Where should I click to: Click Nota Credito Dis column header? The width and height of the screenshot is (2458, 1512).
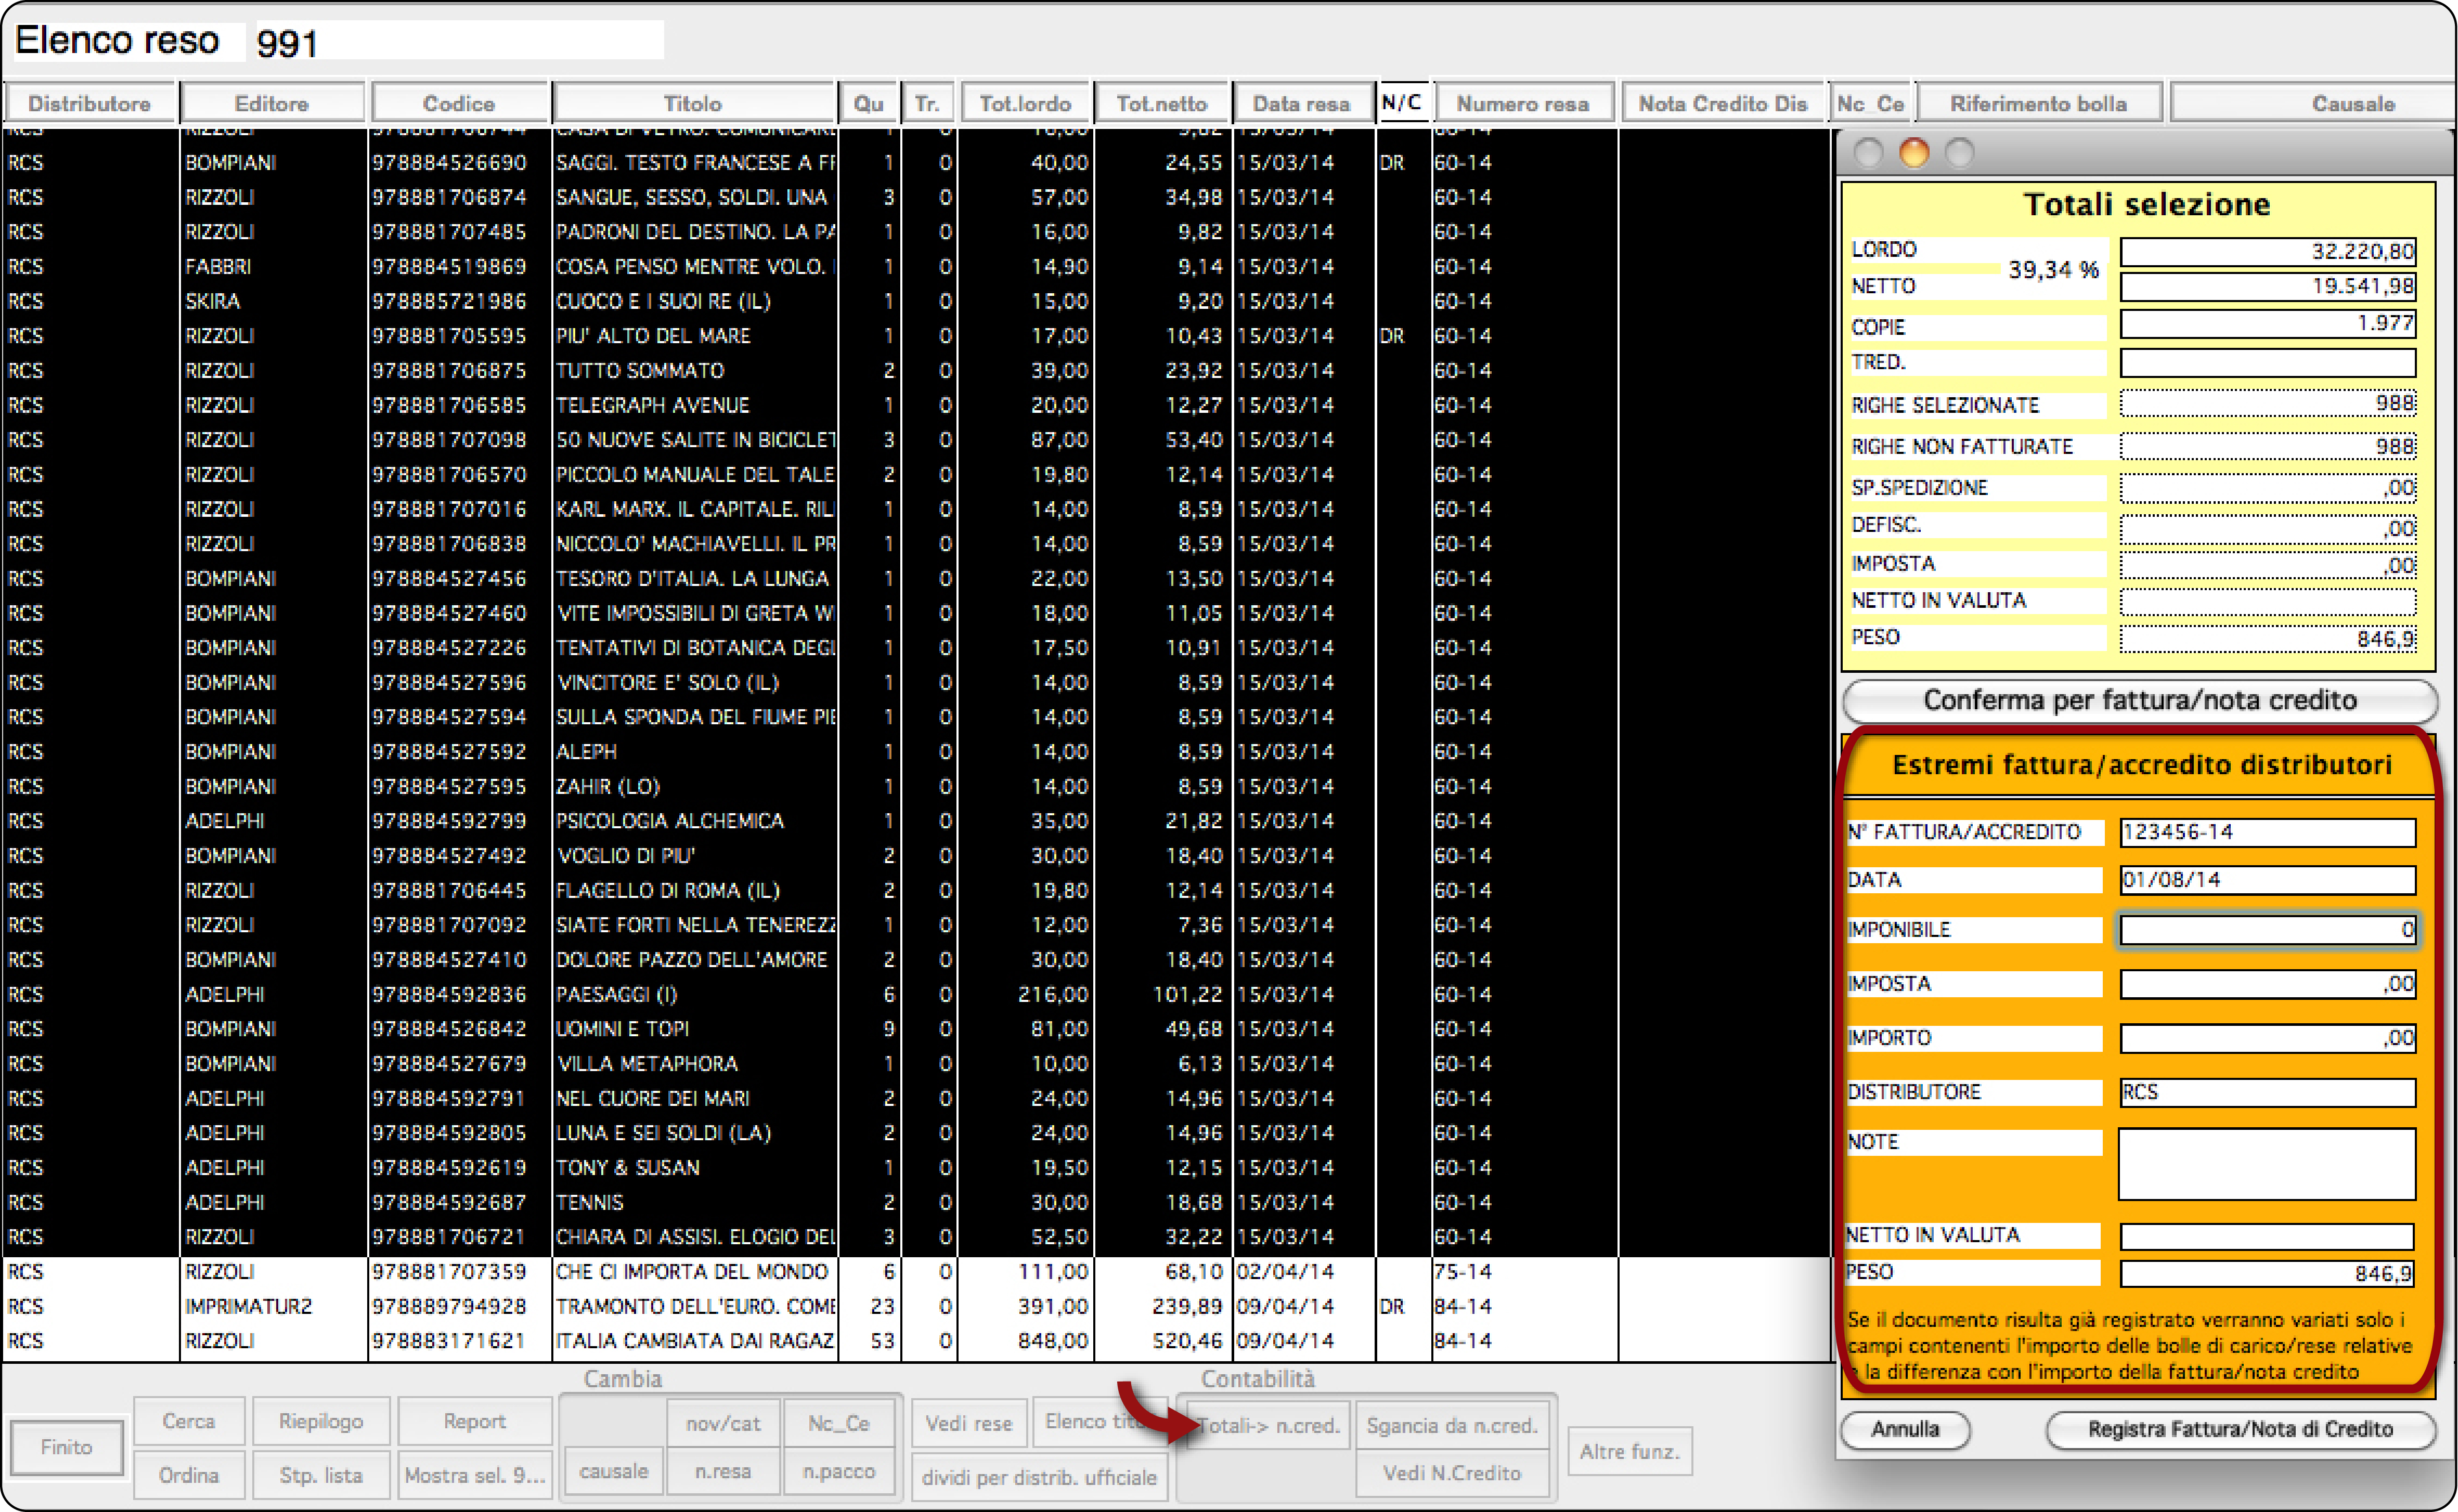pyautogui.click(x=1723, y=104)
